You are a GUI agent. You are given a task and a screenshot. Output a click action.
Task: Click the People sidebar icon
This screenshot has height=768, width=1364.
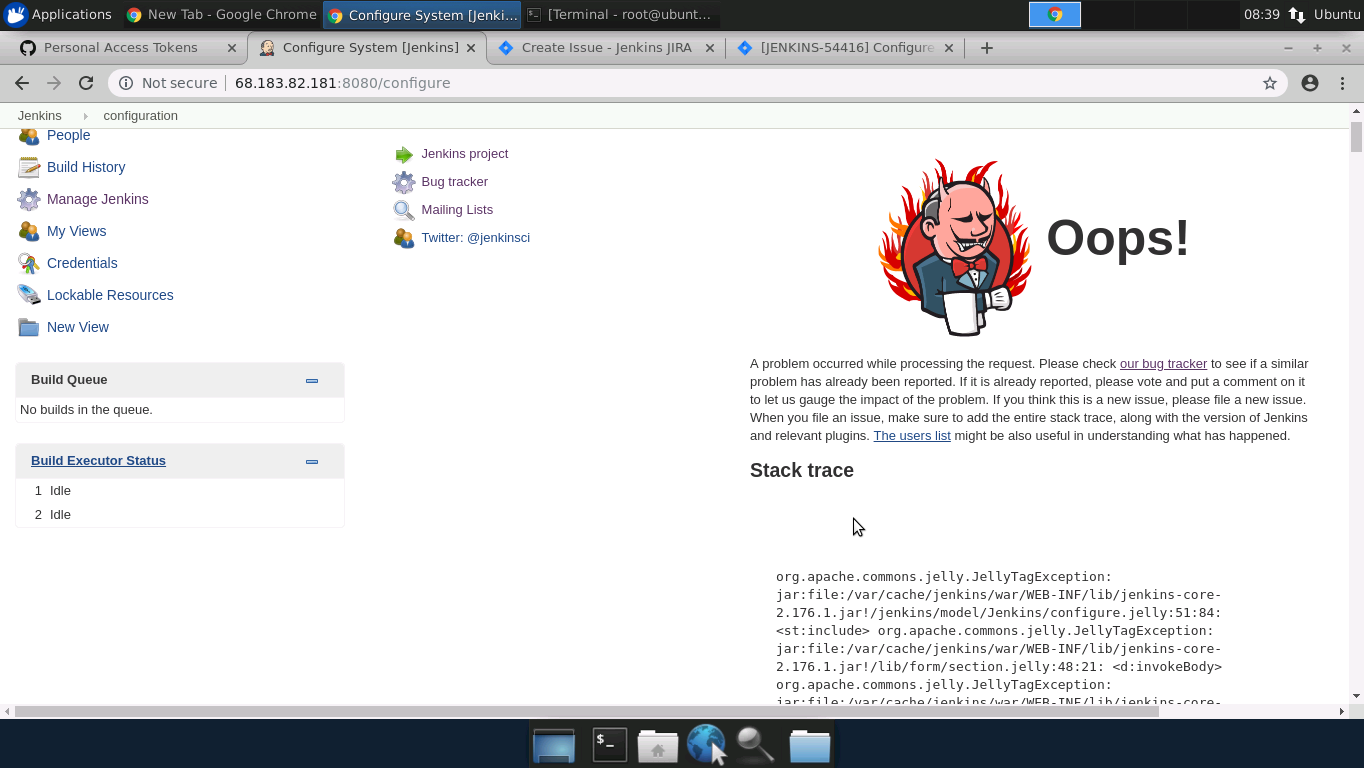click(x=28, y=137)
